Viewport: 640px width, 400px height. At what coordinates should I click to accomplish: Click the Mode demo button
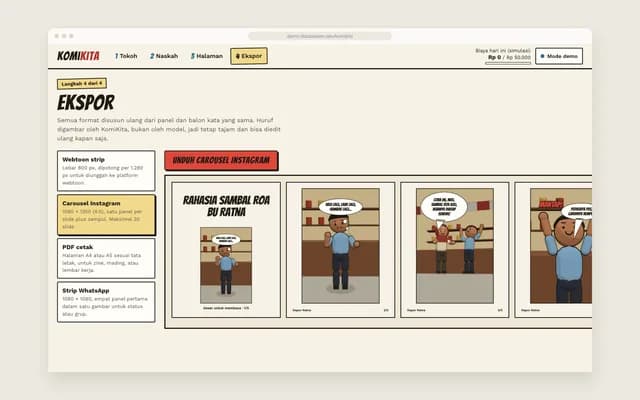(559, 56)
